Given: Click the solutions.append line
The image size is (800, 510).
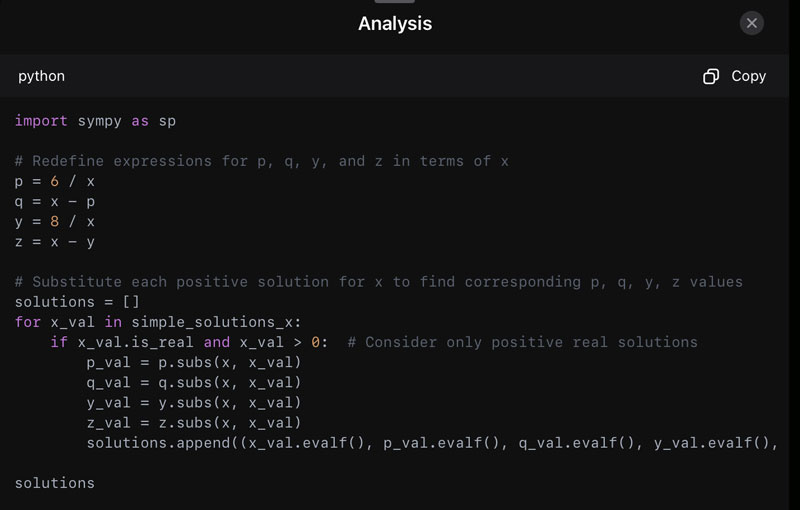Looking at the screenshot, I should 430,443.
